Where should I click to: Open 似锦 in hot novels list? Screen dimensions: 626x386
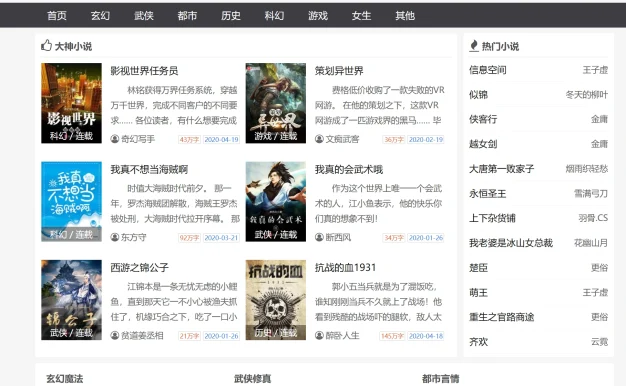(478, 95)
